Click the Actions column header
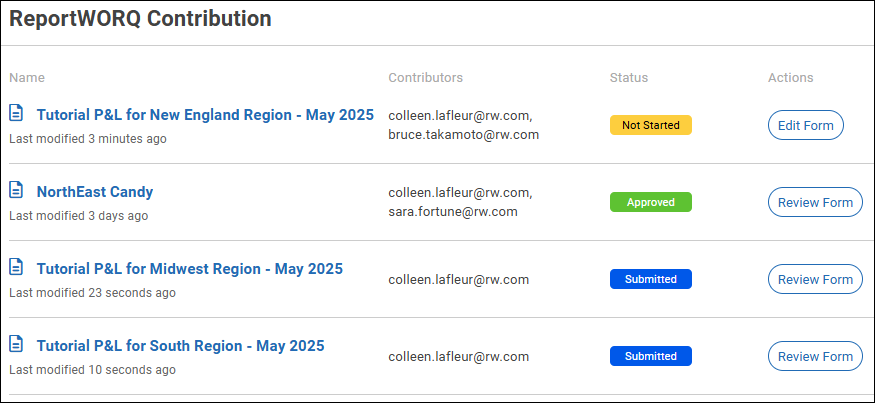The image size is (875, 403). (x=790, y=78)
